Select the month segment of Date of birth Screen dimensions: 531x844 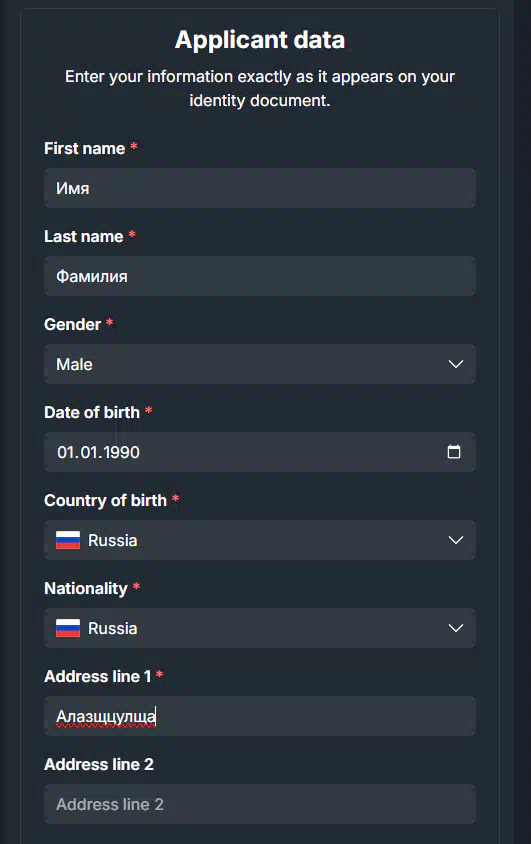point(88,452)
